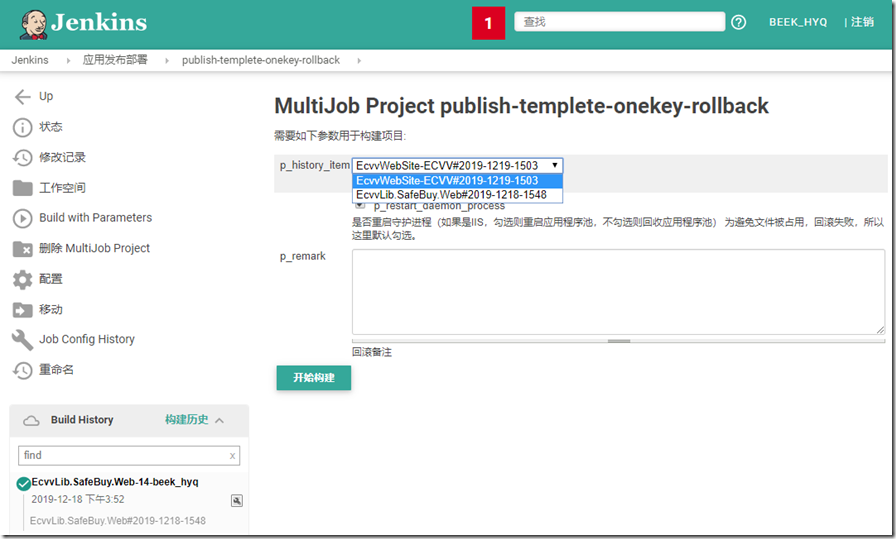Click the textarea resize bar handle
896x539 pixels.
619,341
